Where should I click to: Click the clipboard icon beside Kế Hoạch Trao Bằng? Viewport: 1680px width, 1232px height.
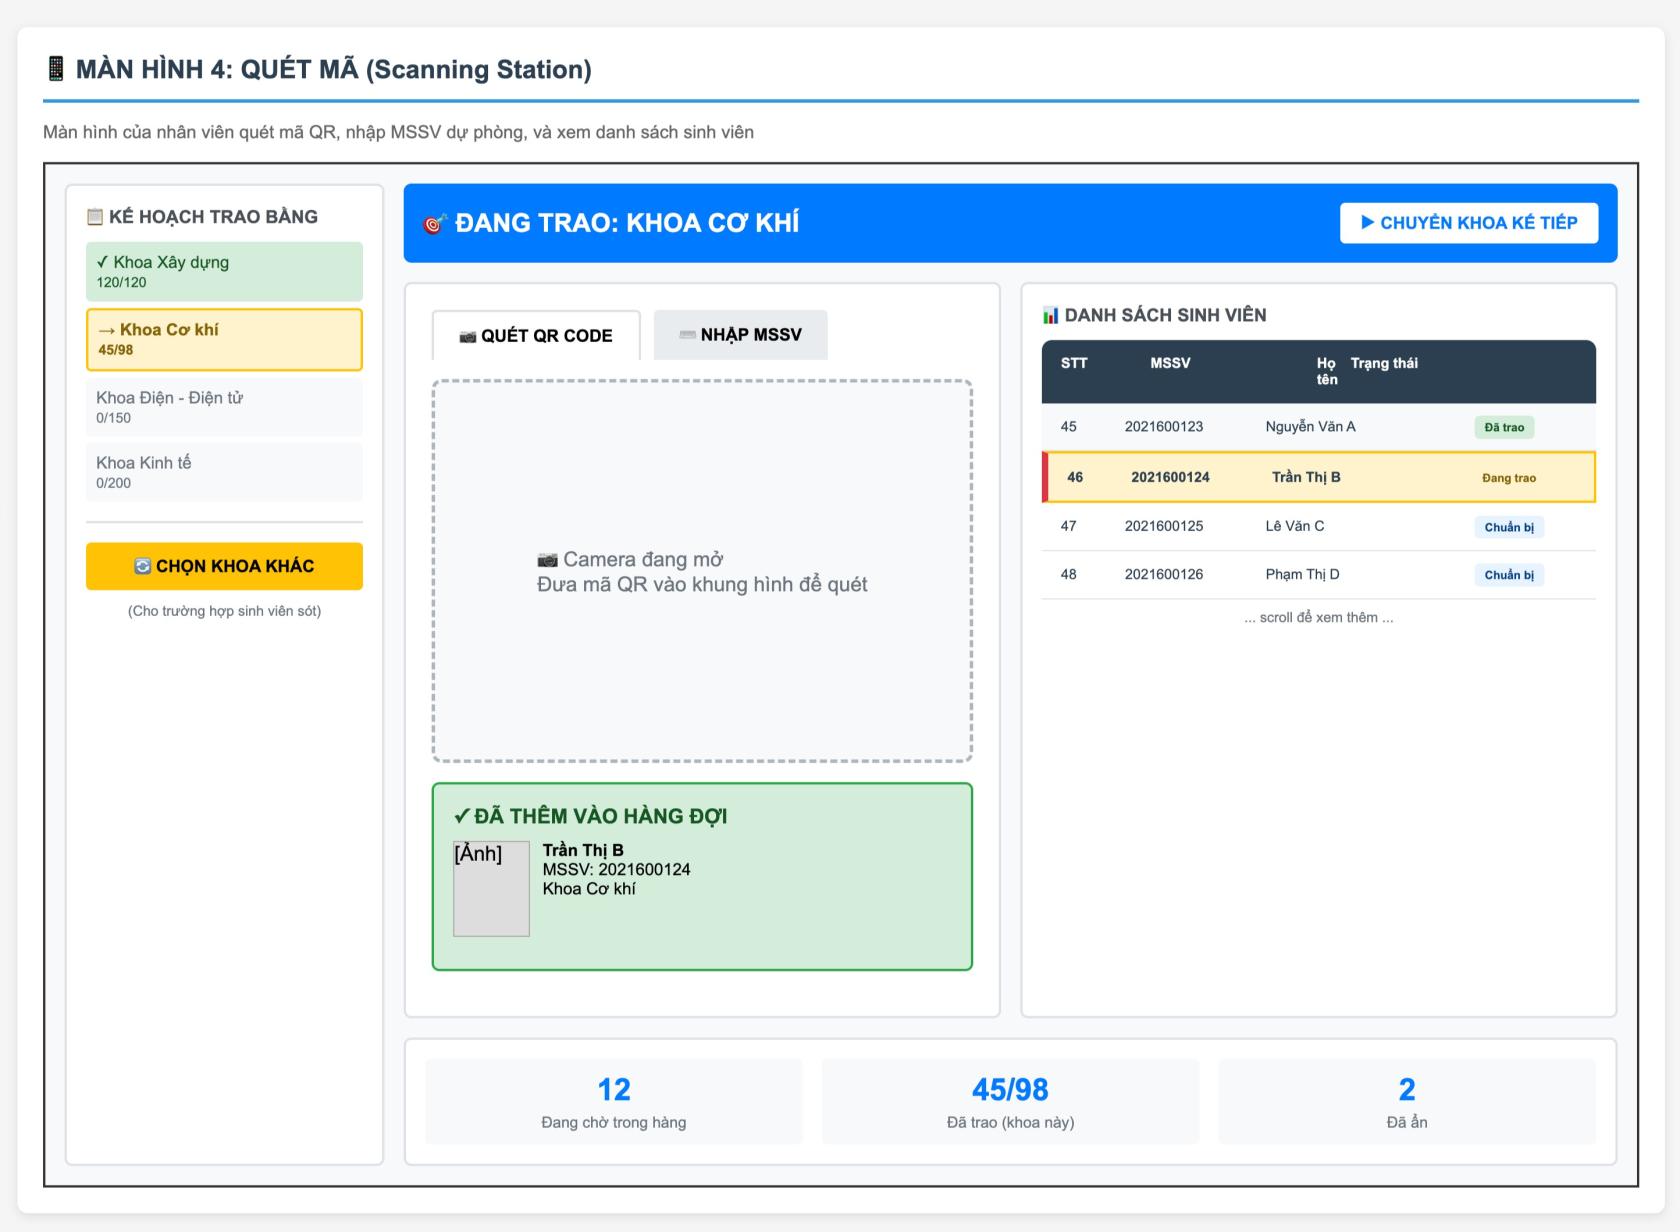tap(95, 217)
